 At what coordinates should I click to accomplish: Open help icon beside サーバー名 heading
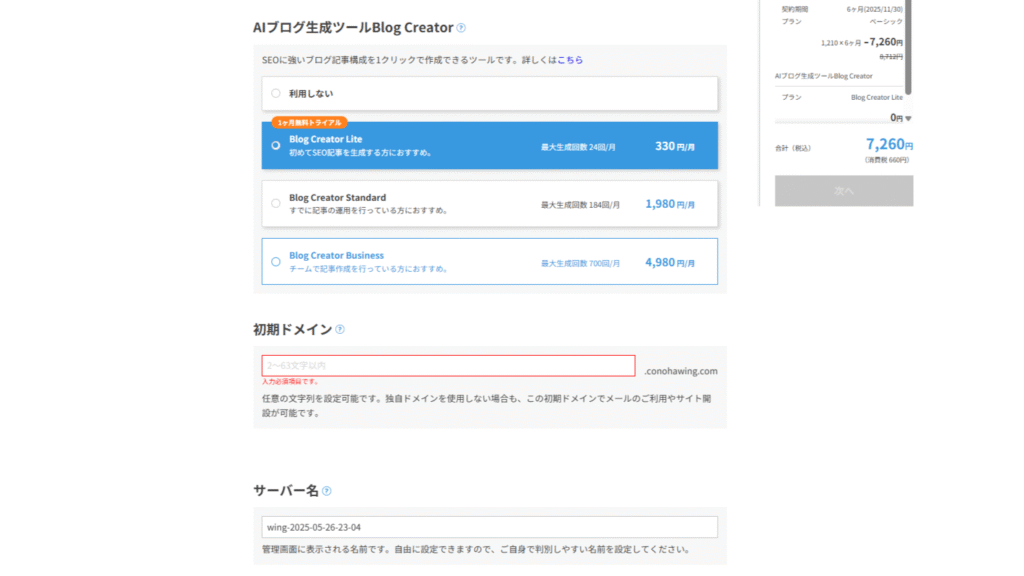pos(327,490)
